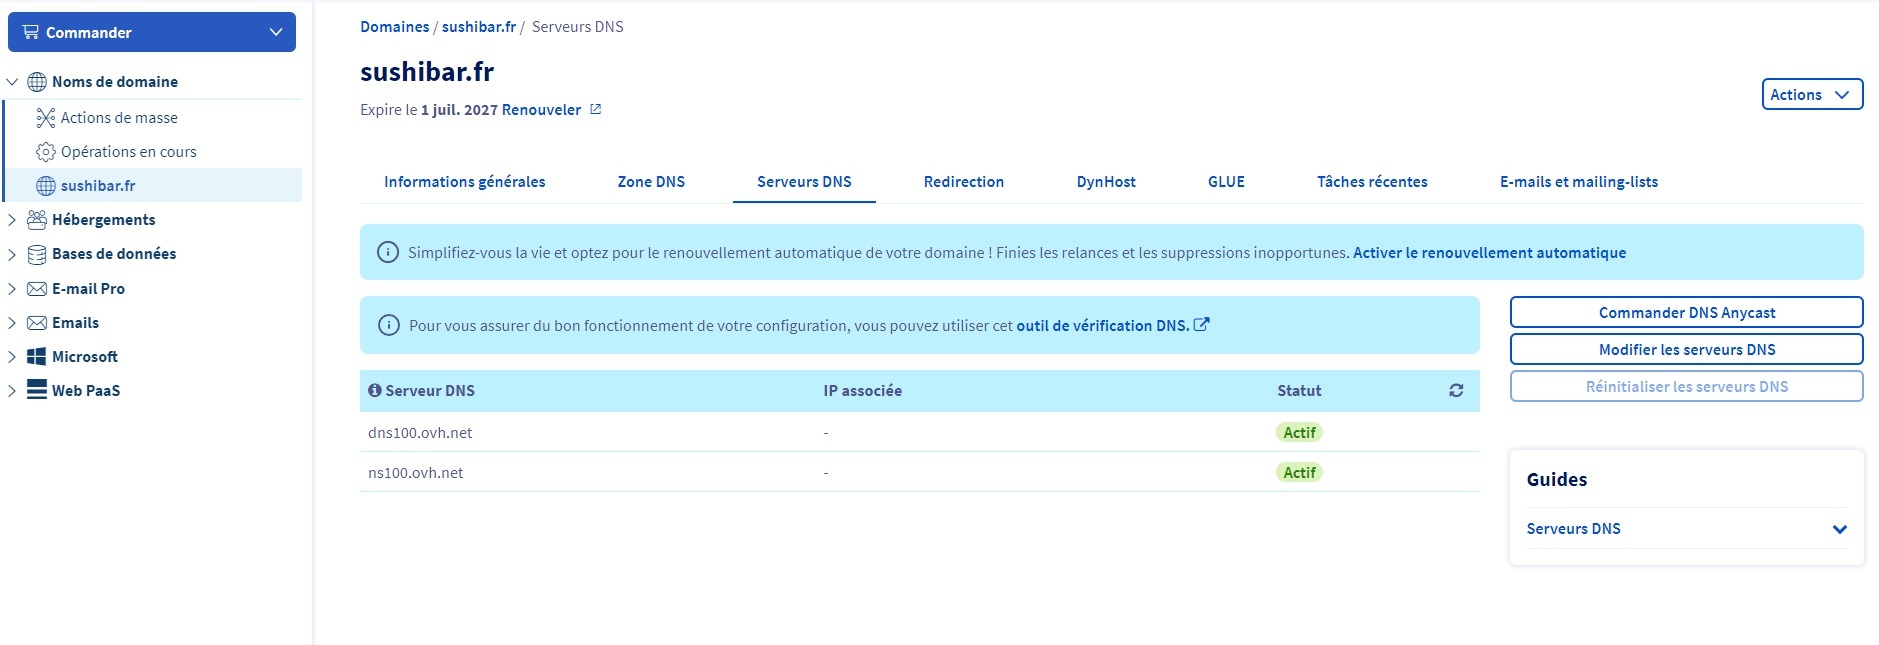Image resolution: width=1879 pixels, height=645 pixels.
Task: Click the Web PaaS stack icon
Action: click(37, 390)
